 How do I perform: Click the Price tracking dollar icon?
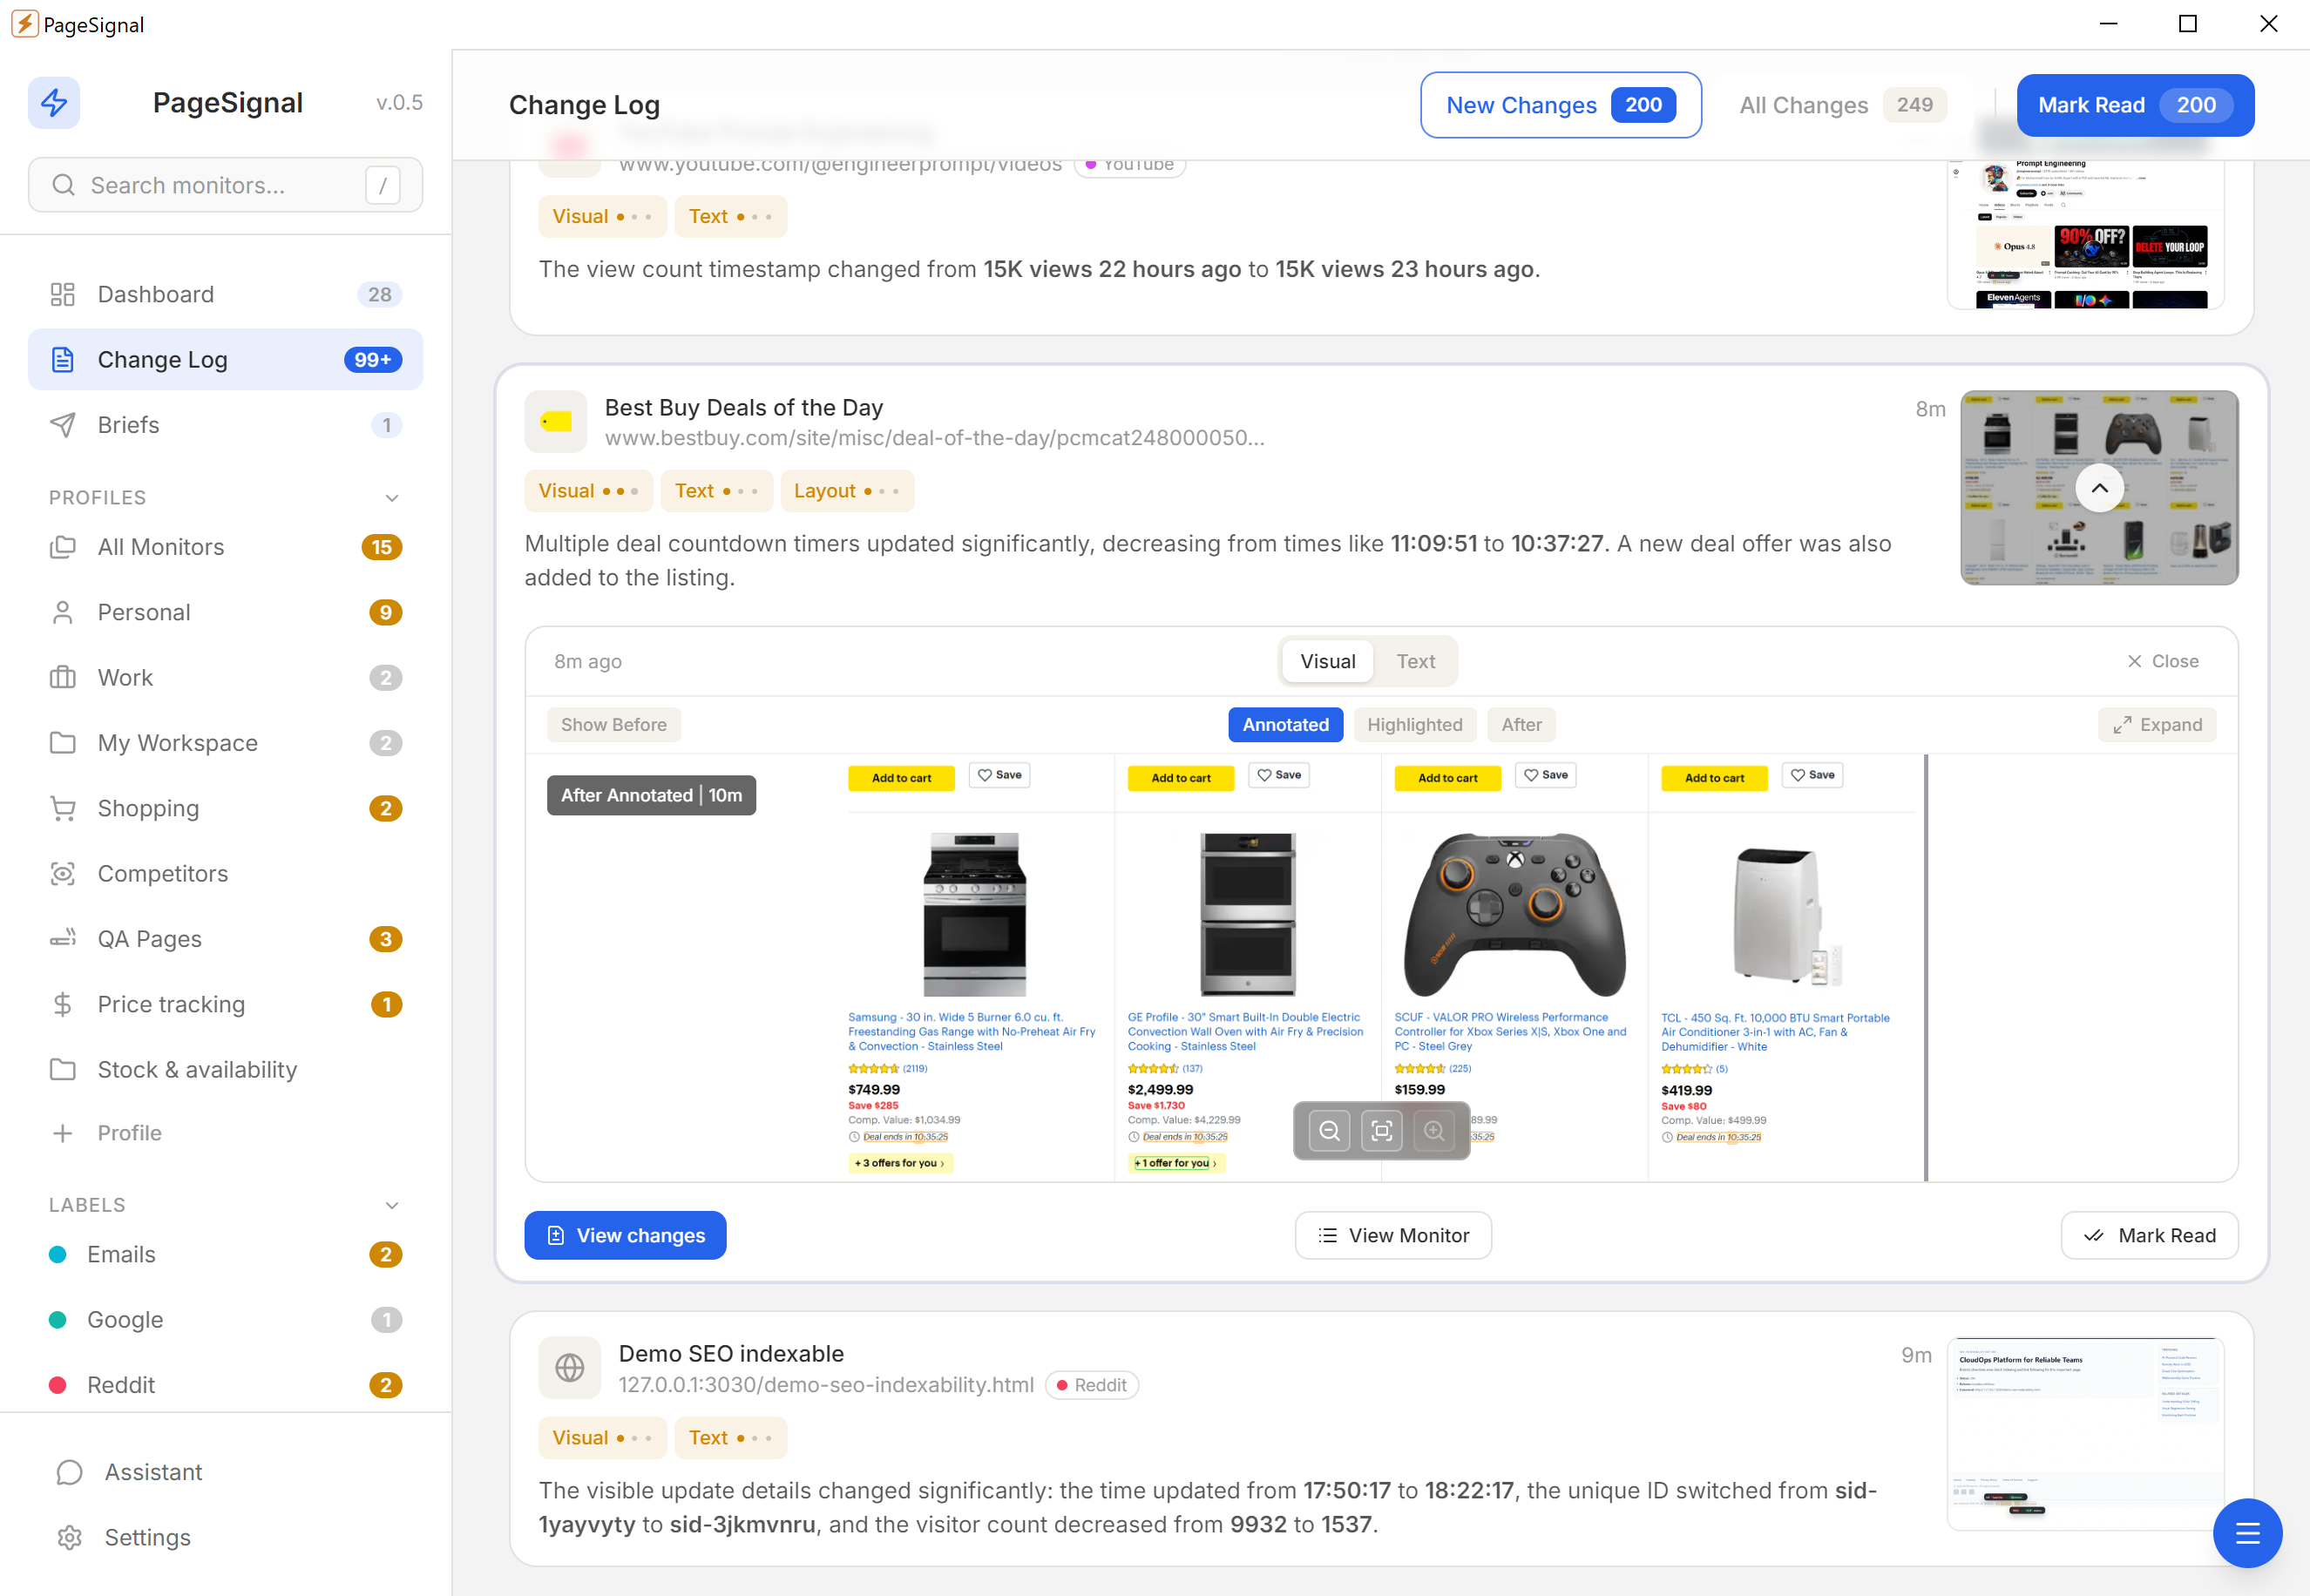(x=63, y=1004)
